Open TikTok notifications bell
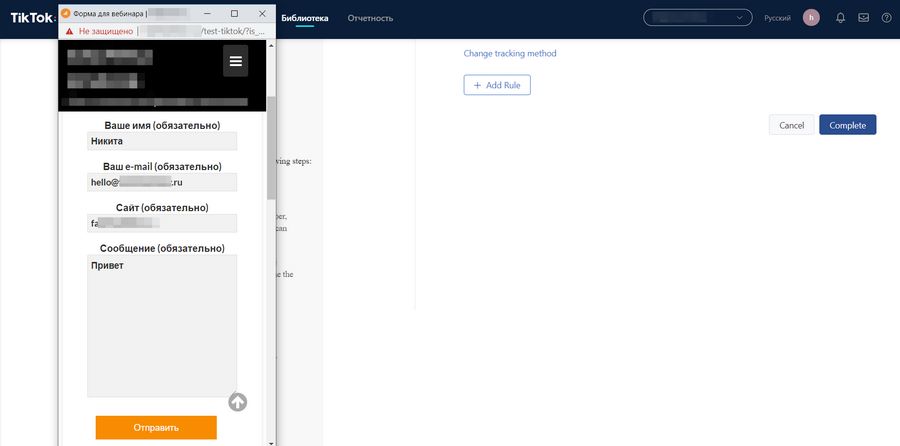Image resolution: width=900 pixels, height=446 pixels. pos(840,18)
